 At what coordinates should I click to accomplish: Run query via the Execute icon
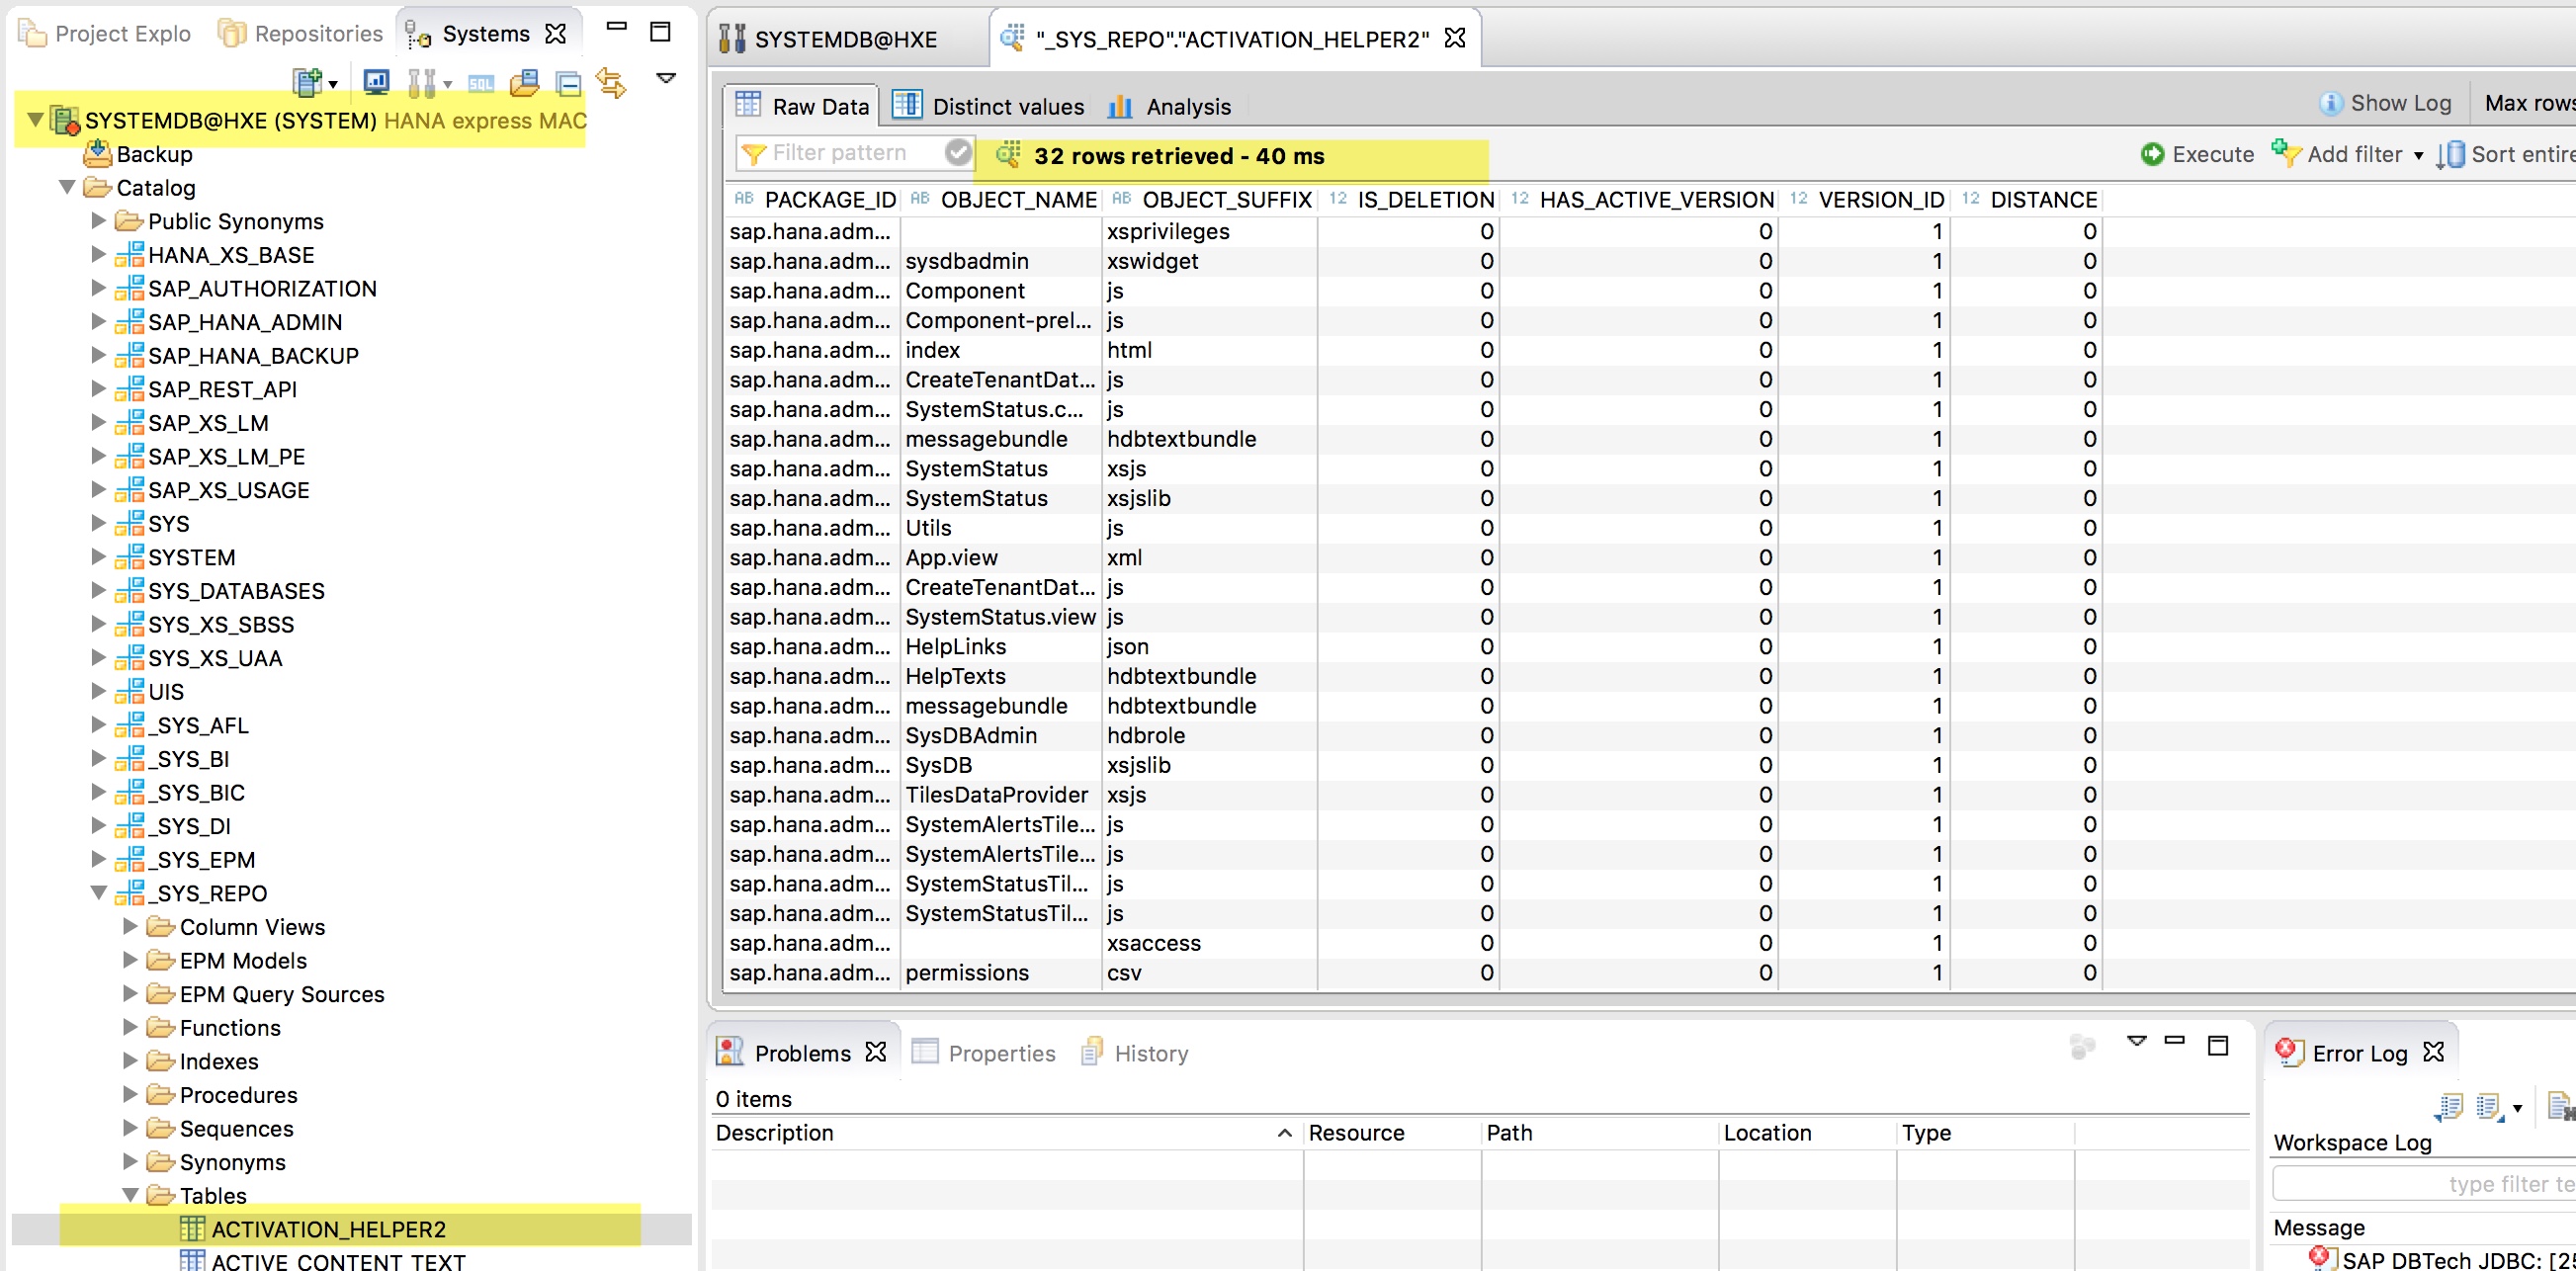pos(2154,154)
